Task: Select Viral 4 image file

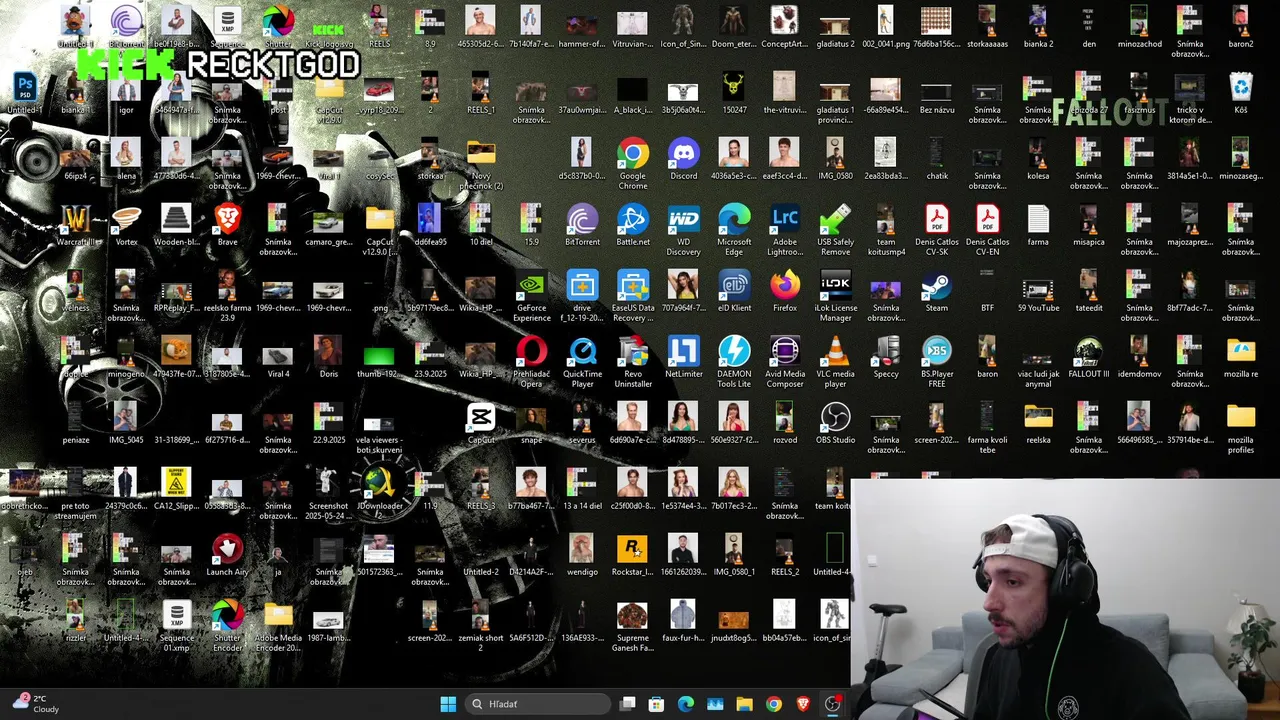Action: pyautogui.click(x=278, y=358)
